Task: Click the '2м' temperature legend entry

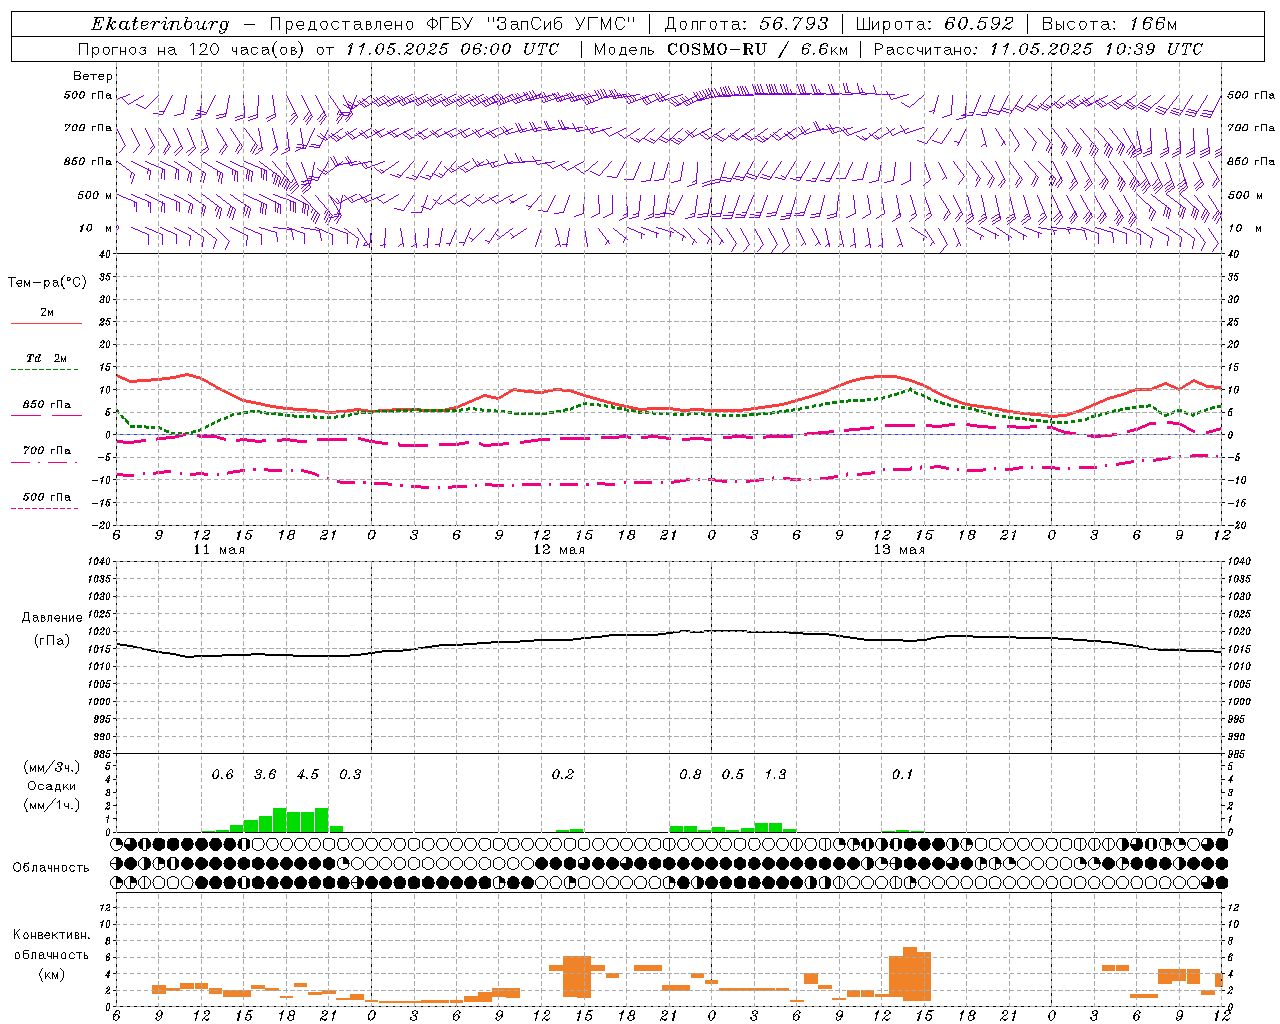Action: tap(47, 313)
